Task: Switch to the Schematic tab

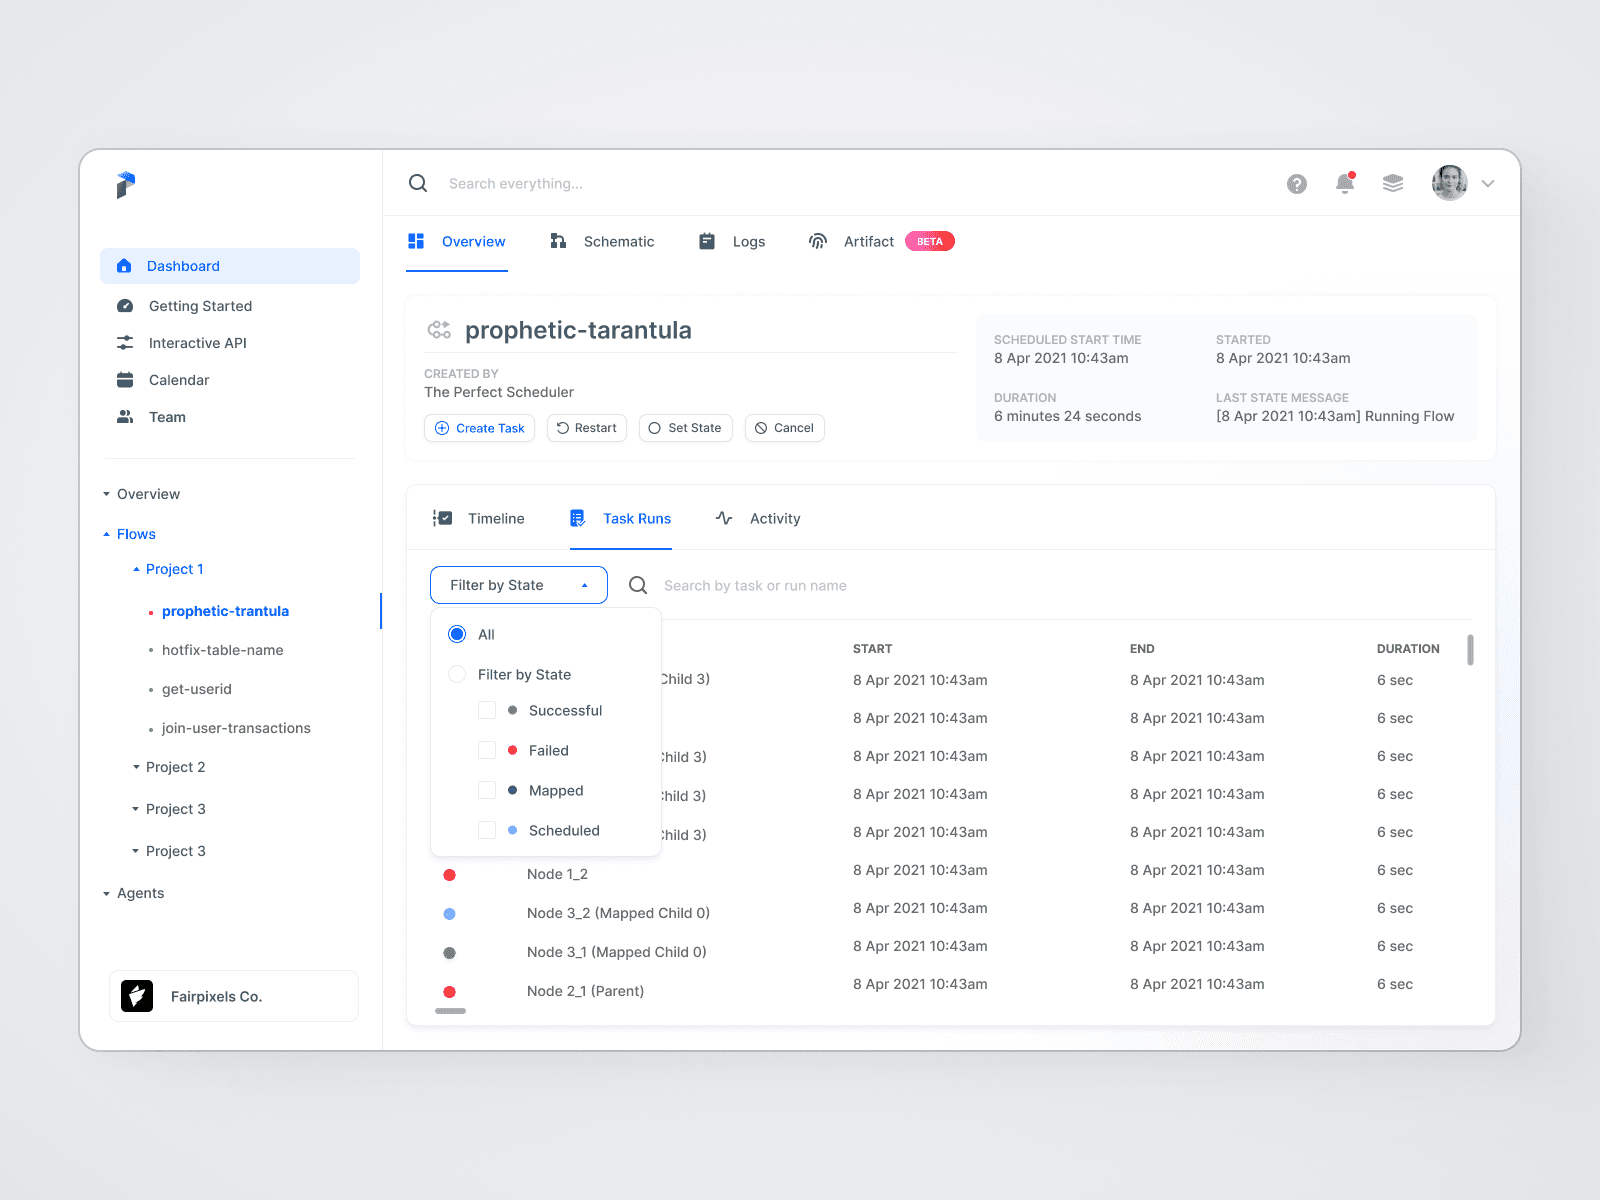Action: click(602, 241)
